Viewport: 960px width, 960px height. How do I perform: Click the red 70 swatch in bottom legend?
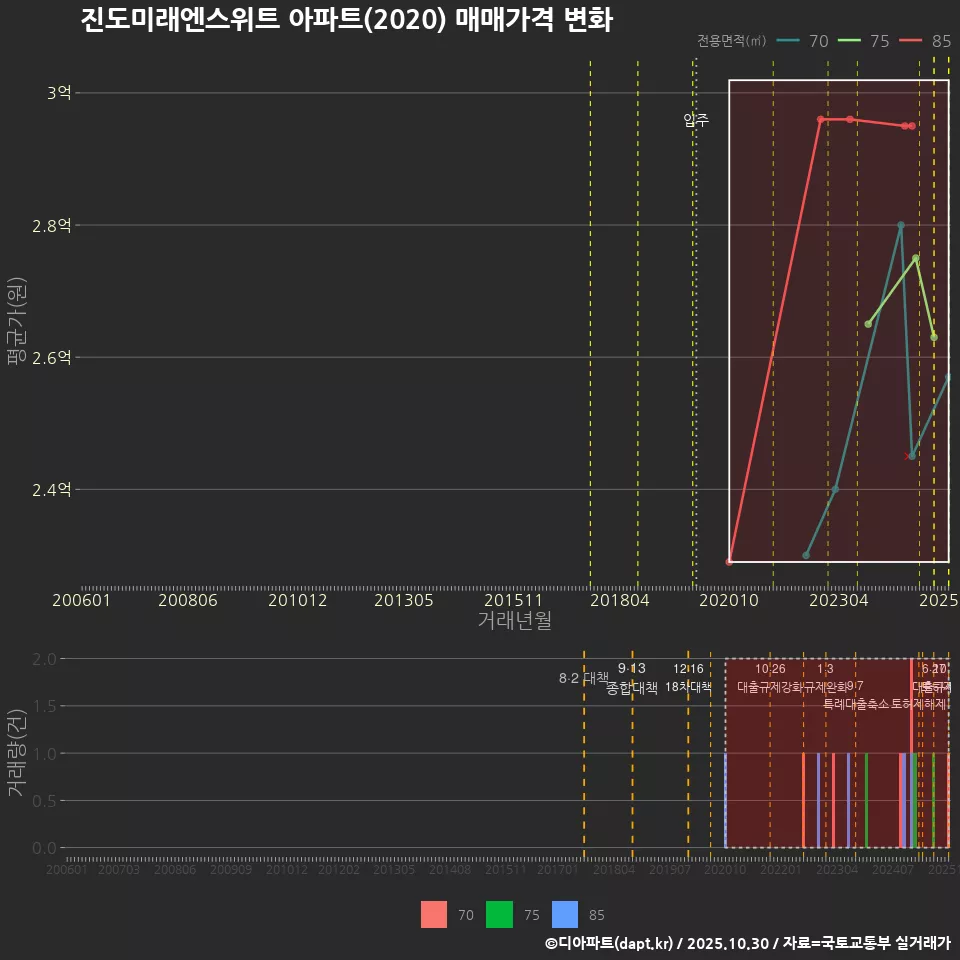point(433,915)
